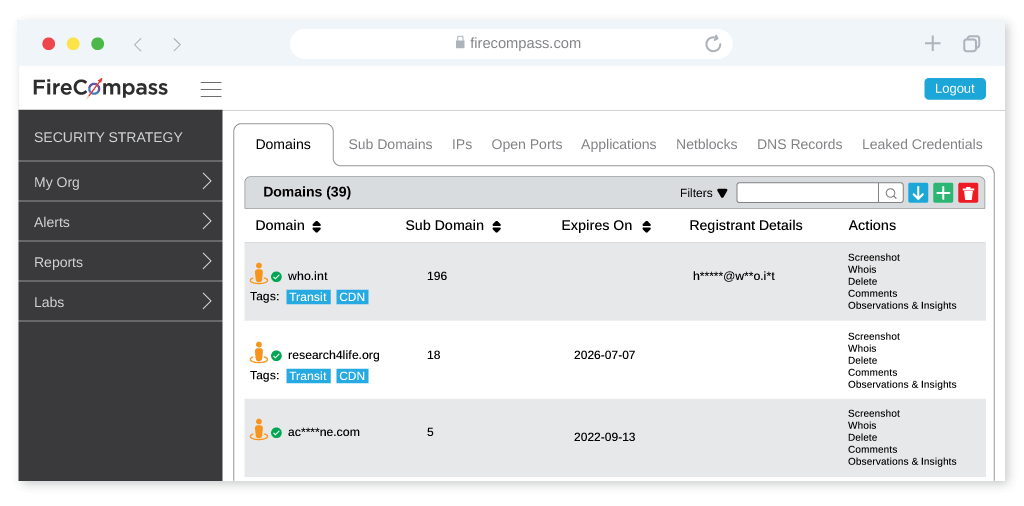Expand the My Org sidebar section
1024x506 pixels.
pyautogui.click(x=121, y=182)
